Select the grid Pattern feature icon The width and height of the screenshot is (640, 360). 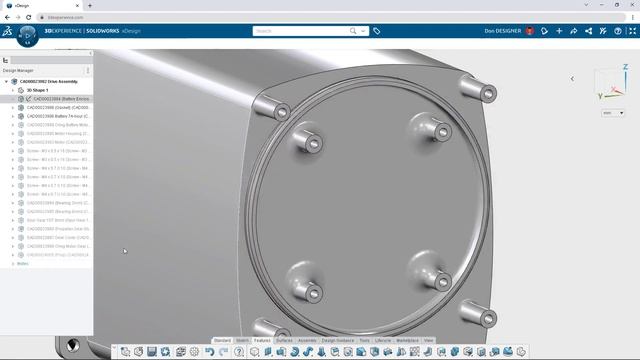click(x=414, y=351)
